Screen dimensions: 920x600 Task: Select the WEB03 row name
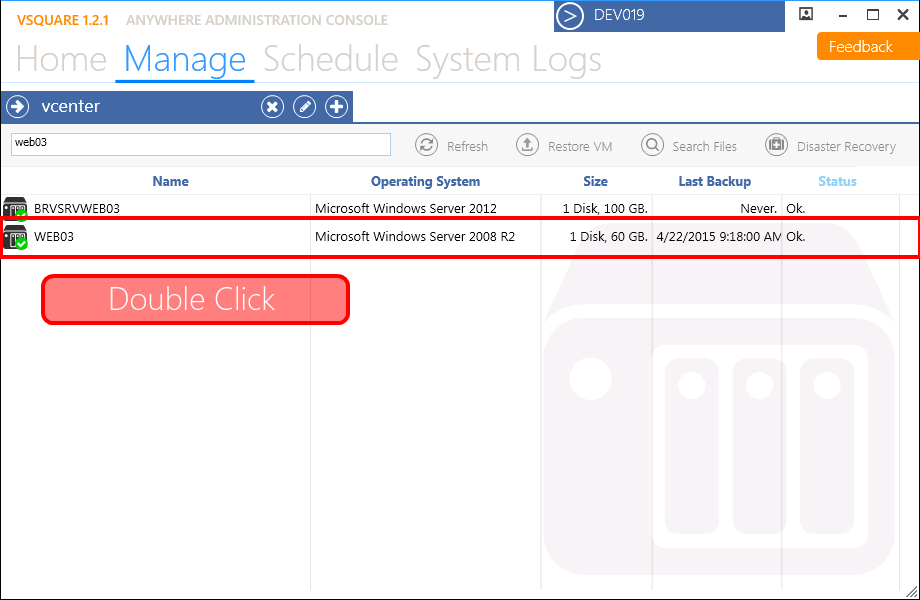click(54, 236)
